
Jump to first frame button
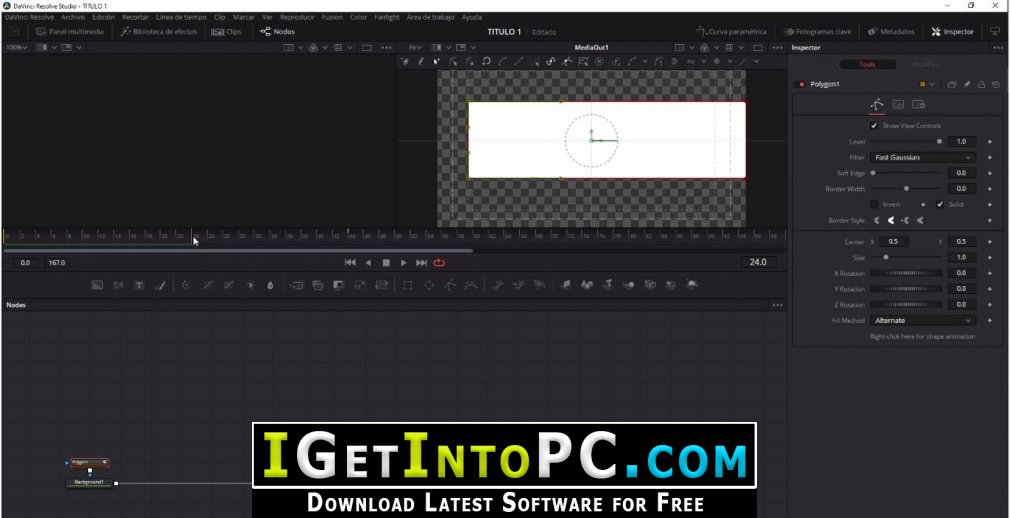(350, 262)
